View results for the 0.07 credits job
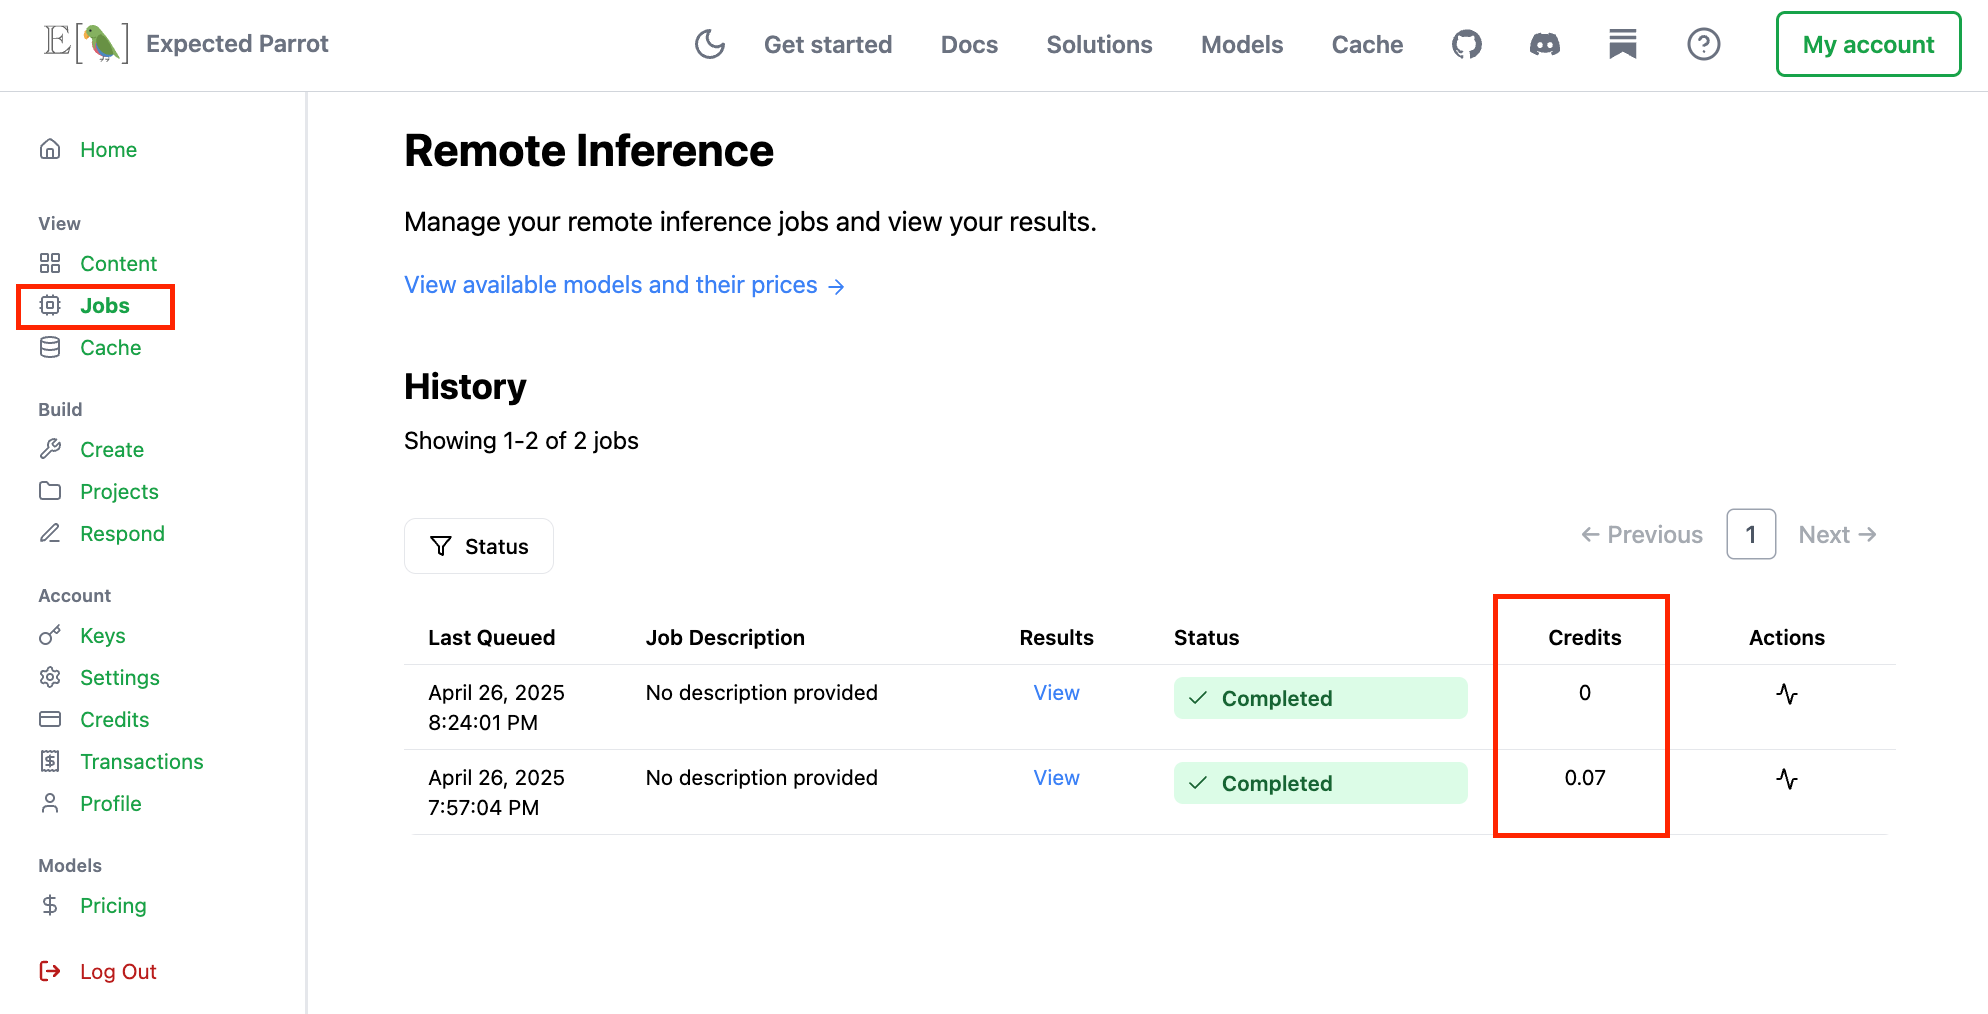Image resolution: width=1988 pixels, height=1014 pixels. coord(1056,778)
